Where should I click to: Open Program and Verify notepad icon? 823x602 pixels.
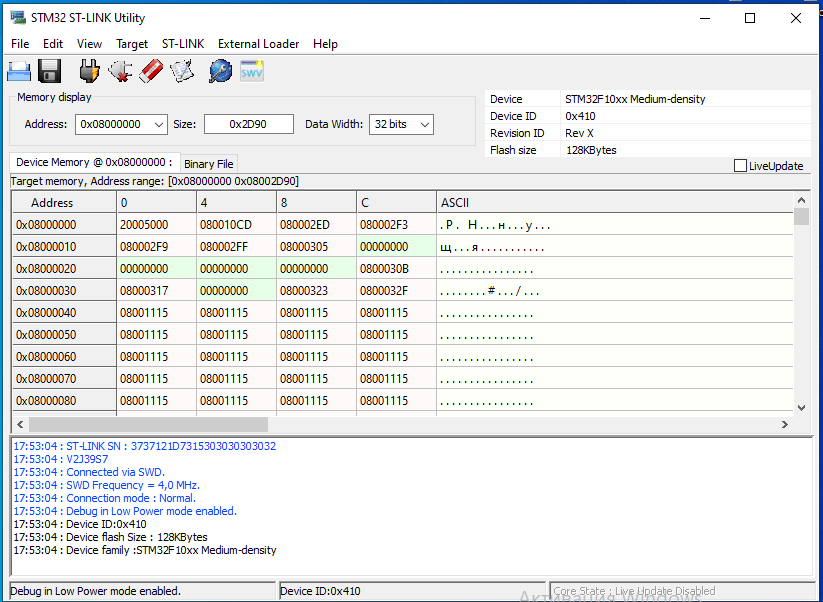click(x=182, y=71)
